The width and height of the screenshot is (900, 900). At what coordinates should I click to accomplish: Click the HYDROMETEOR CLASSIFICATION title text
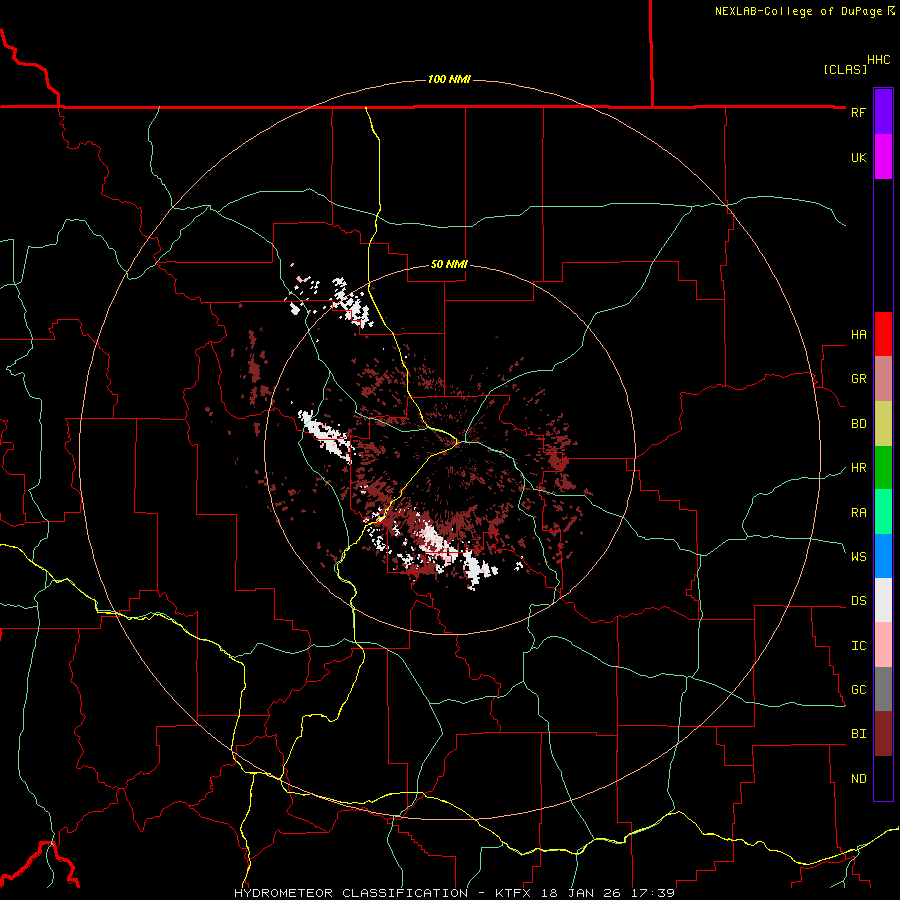click(x=351, y=893)
